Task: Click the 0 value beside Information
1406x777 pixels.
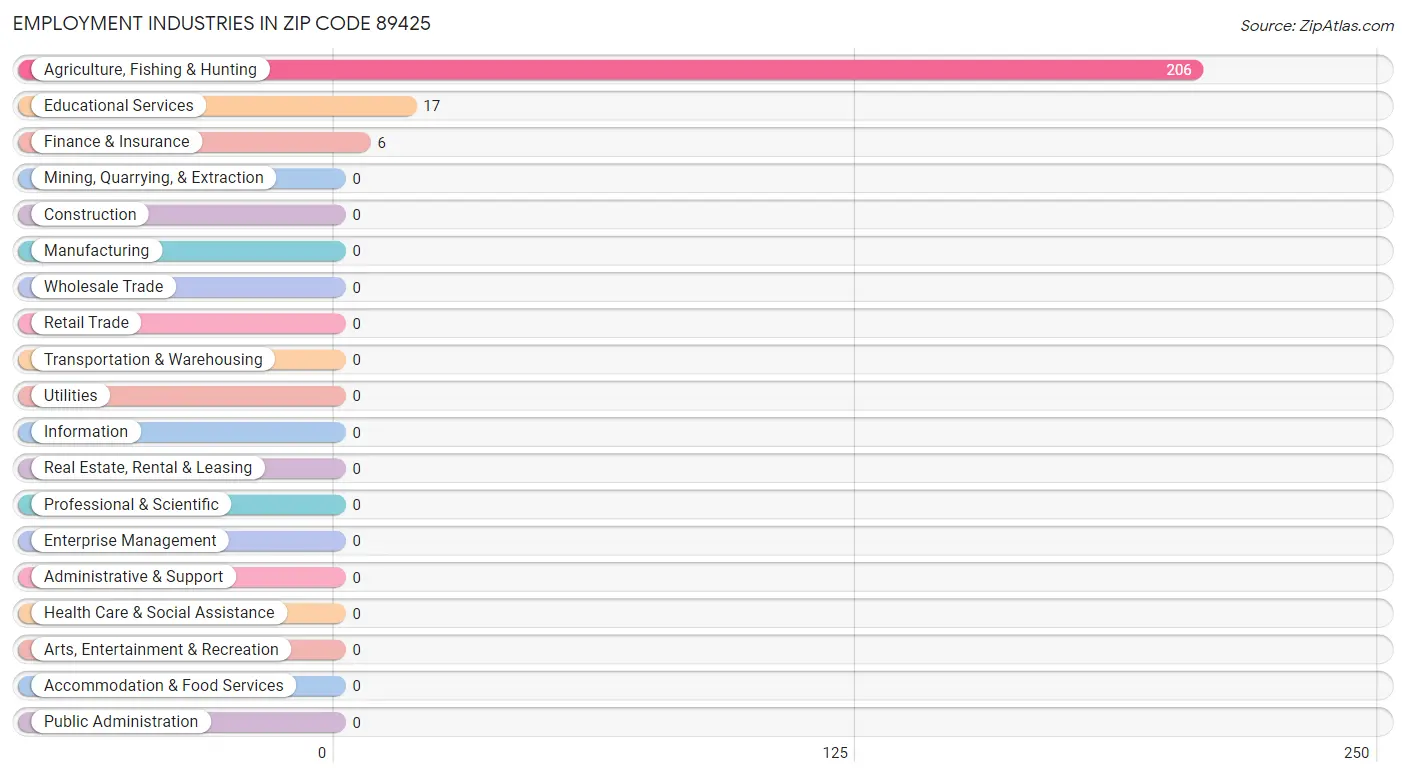Action: 356,432
